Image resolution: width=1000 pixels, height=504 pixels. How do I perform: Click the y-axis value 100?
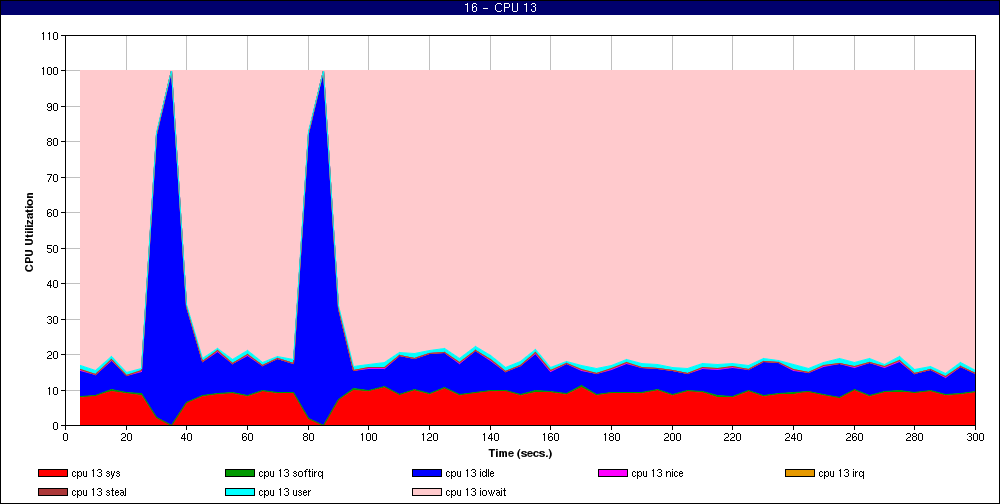(x=52, y=71)
